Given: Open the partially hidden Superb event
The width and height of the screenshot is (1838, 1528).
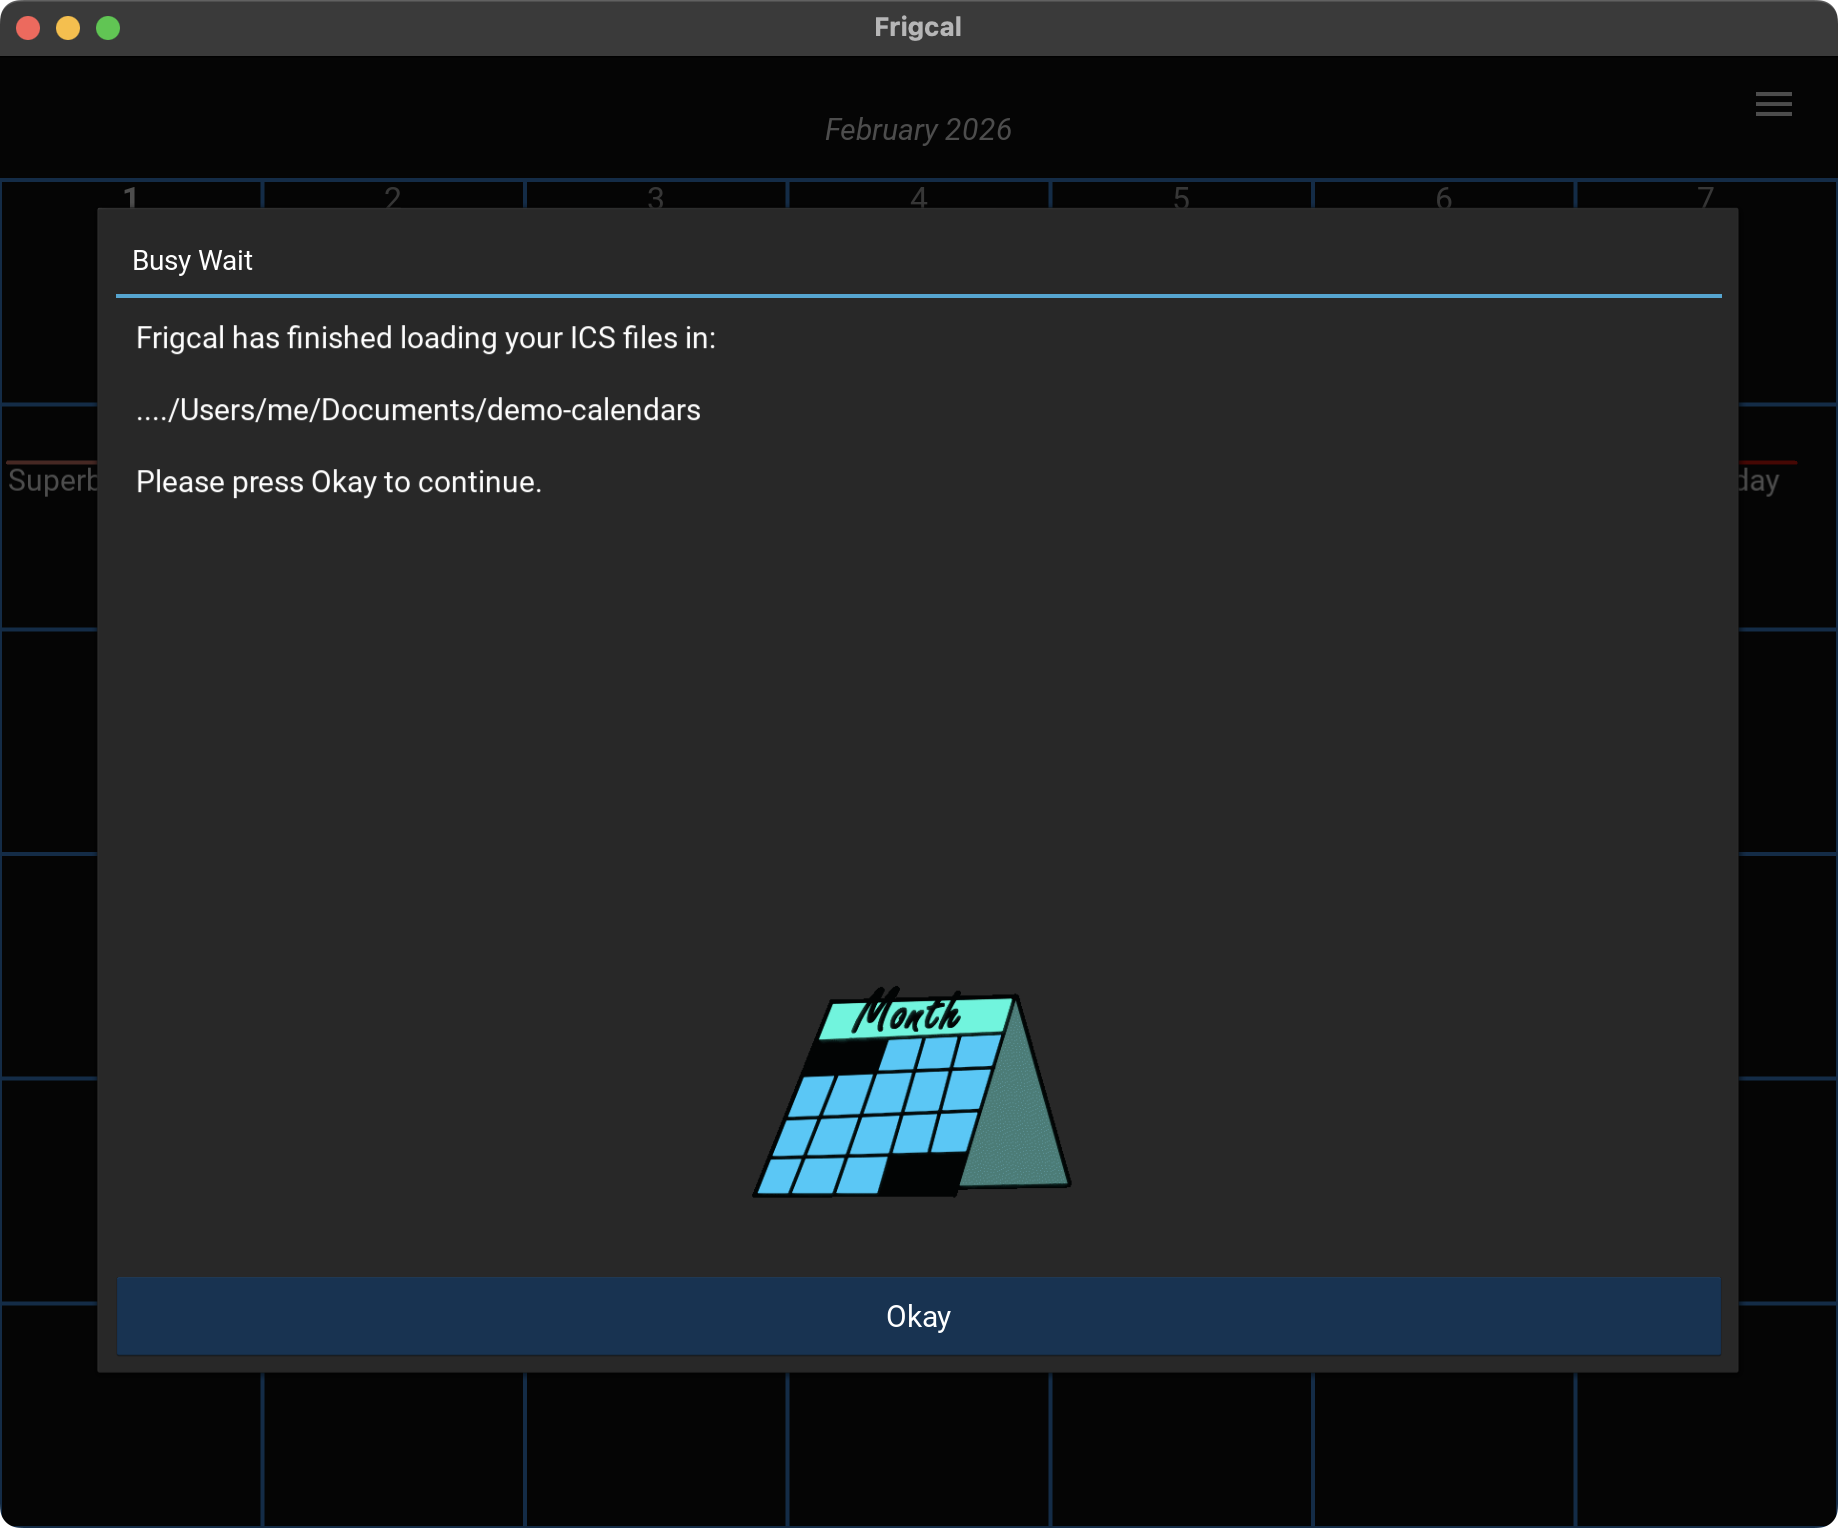Looking at the screenshot, I should point(51,481).
